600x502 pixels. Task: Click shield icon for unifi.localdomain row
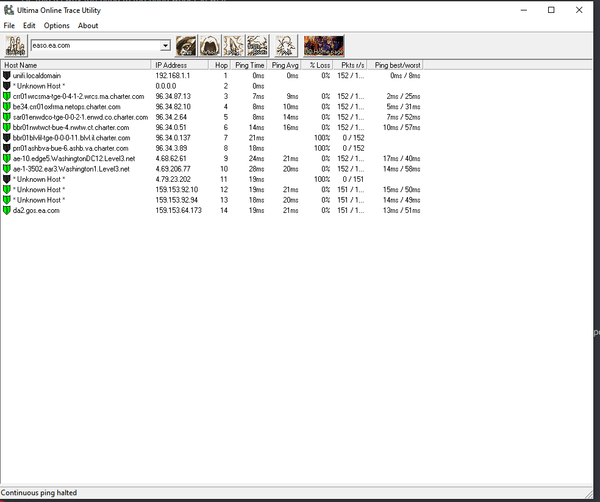[x=7, y=75]
